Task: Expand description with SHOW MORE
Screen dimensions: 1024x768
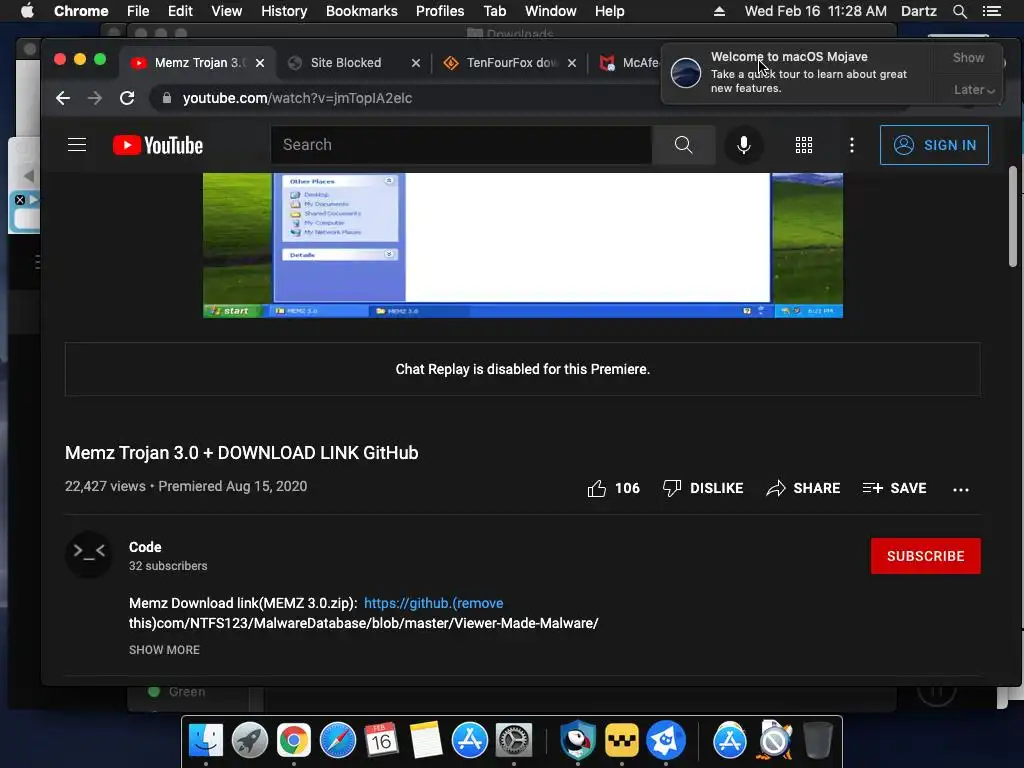Action: 164,650
